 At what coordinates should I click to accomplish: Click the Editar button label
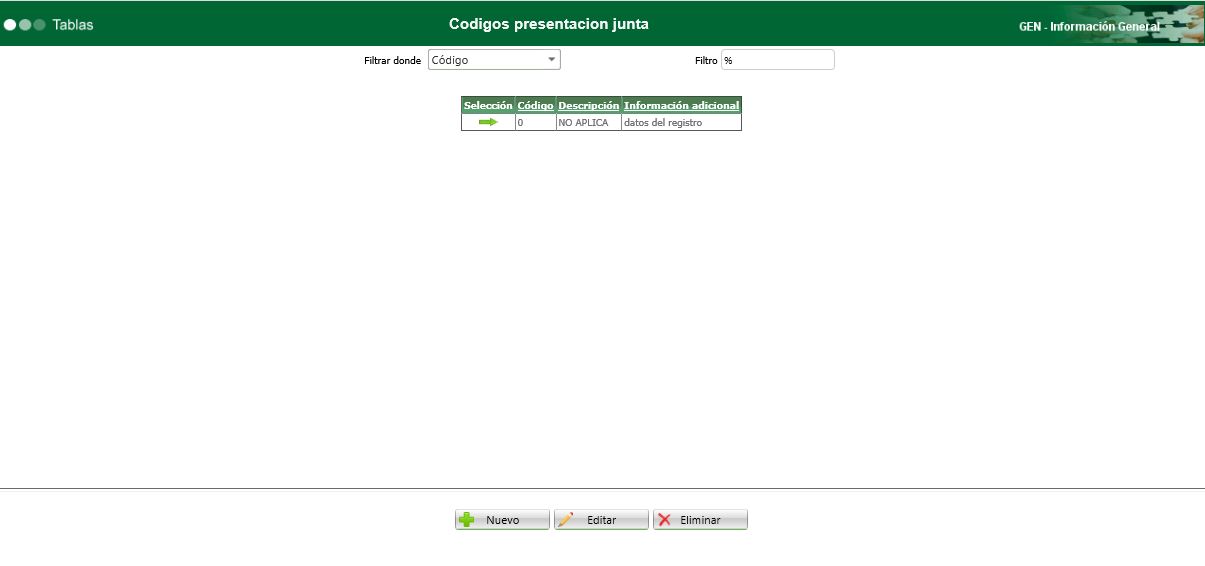[601, 520]
